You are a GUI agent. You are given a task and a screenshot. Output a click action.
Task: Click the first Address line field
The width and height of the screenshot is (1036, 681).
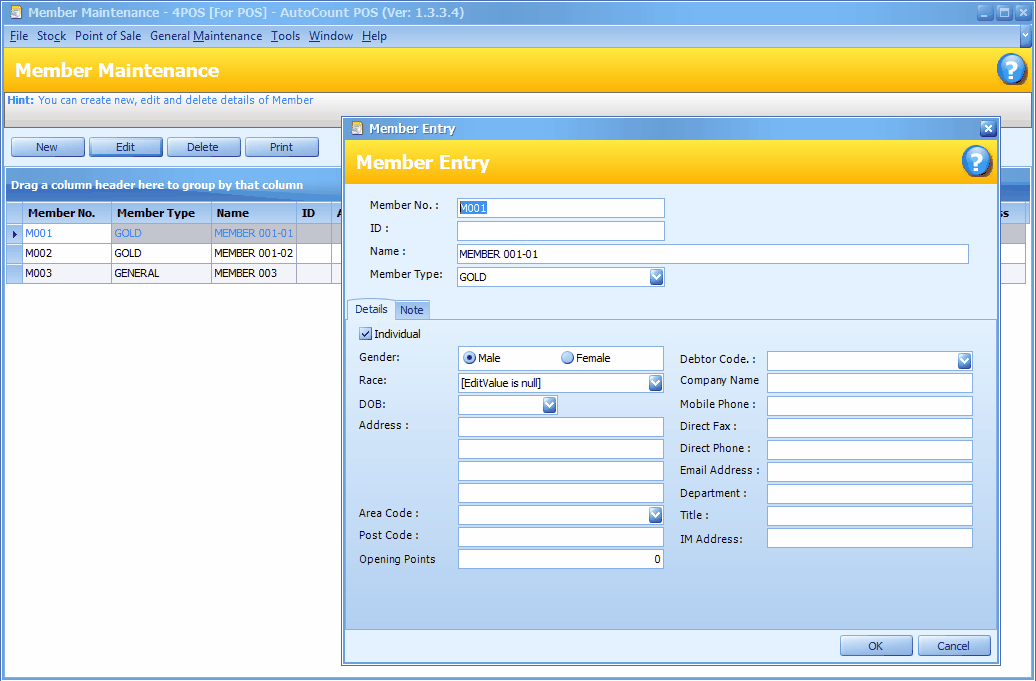coord(561,427)
